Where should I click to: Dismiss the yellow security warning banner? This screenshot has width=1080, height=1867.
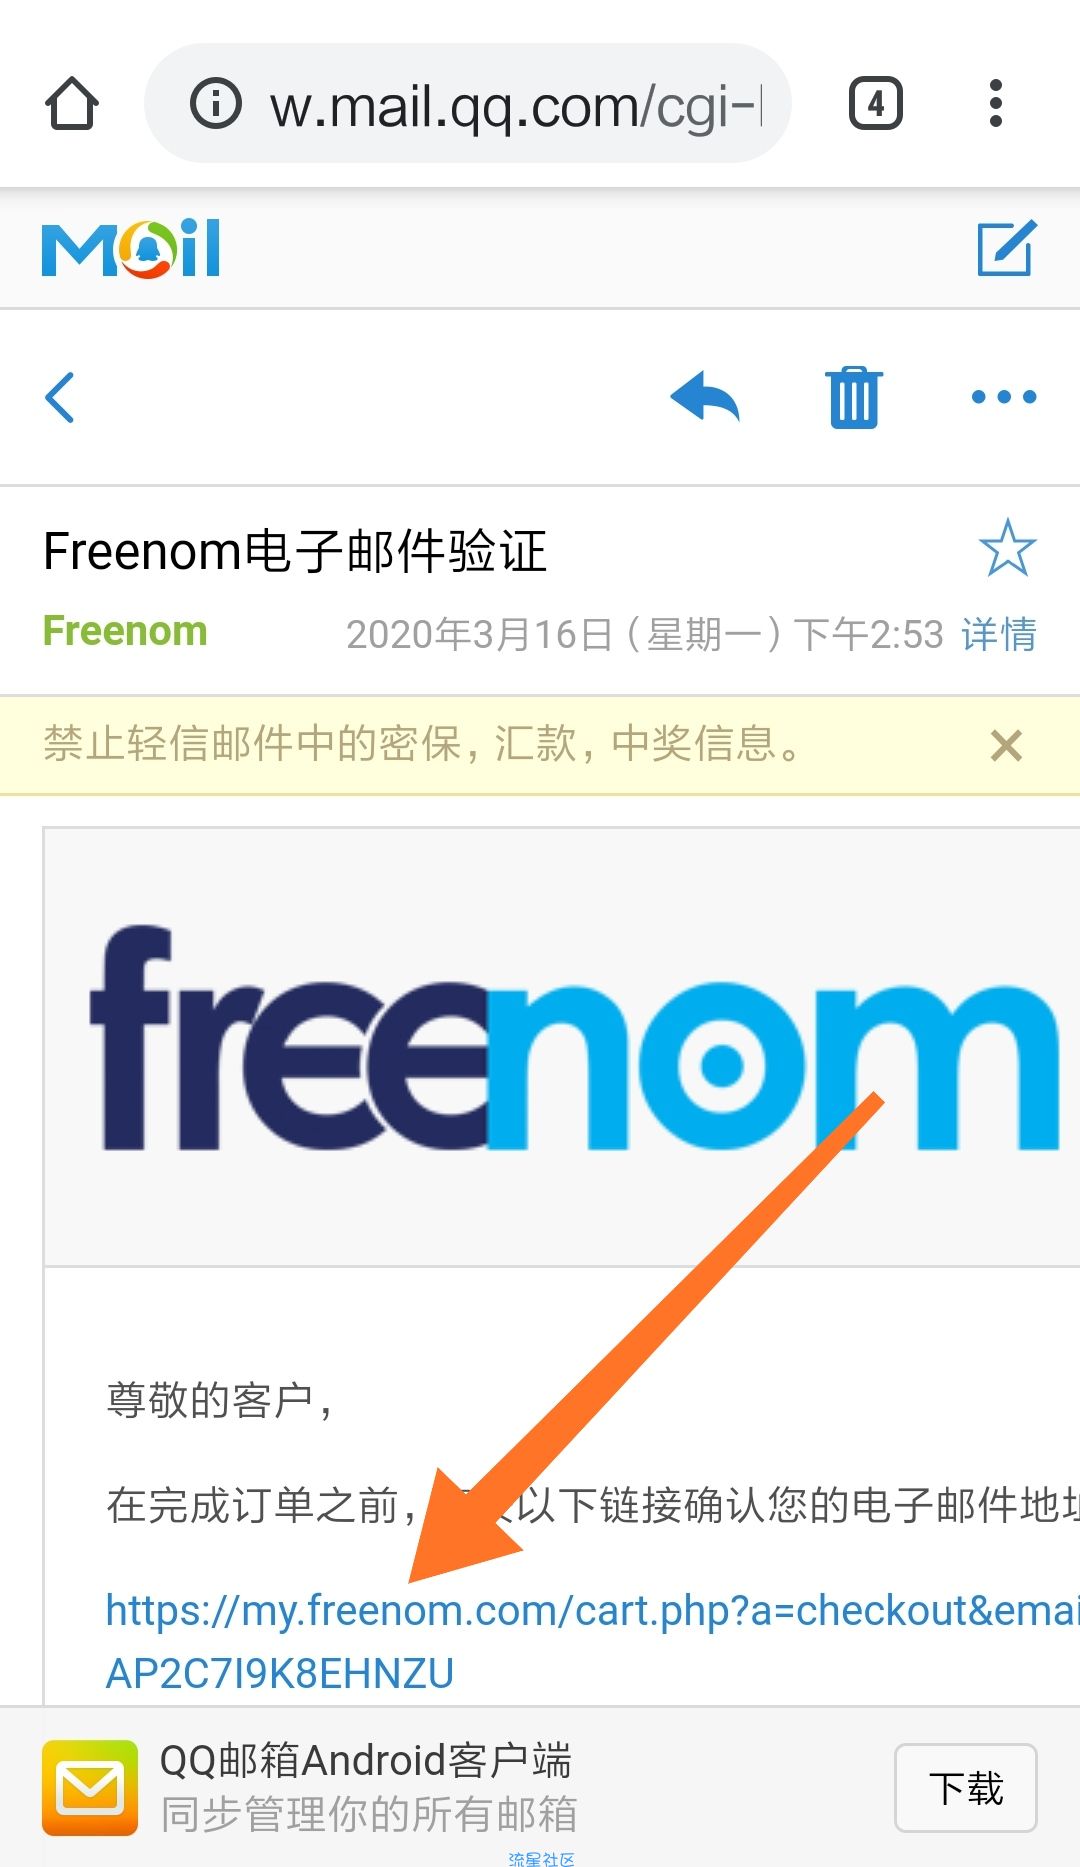1006,746
